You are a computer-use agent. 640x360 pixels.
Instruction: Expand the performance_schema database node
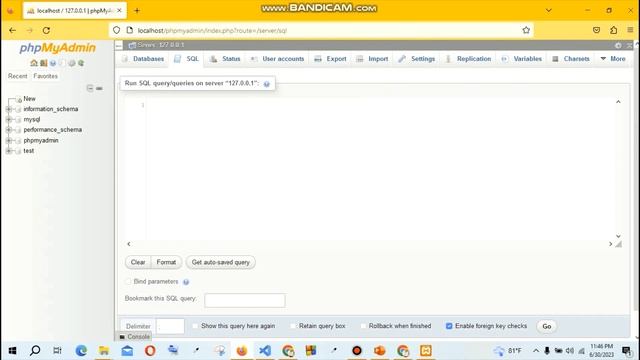click(9, 130)
